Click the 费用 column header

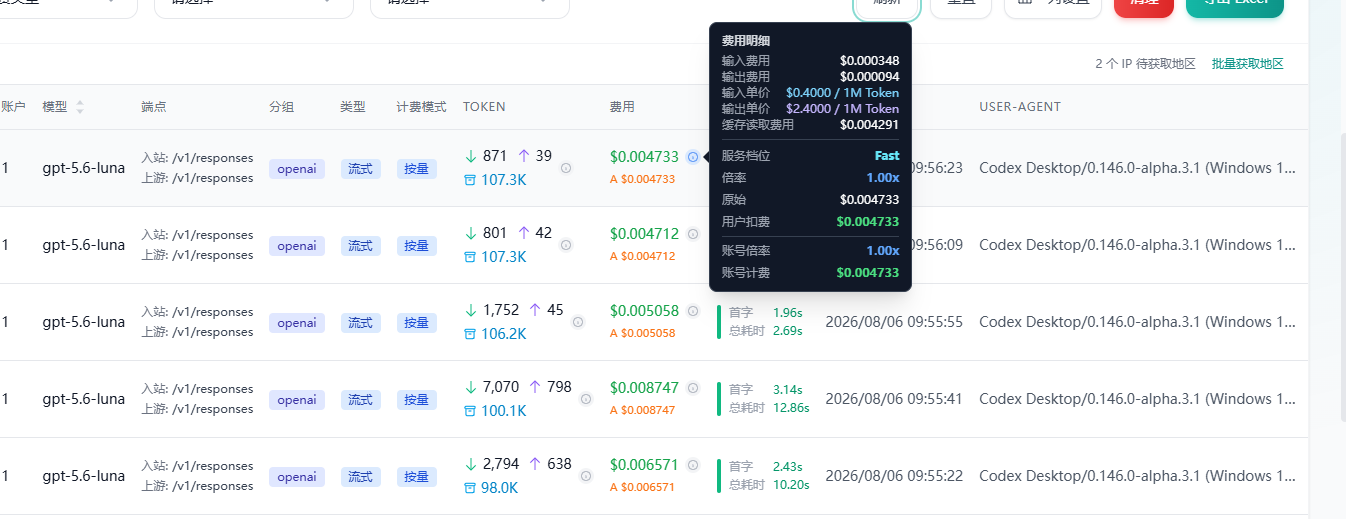pyautogui.click(x=622, y=107)
